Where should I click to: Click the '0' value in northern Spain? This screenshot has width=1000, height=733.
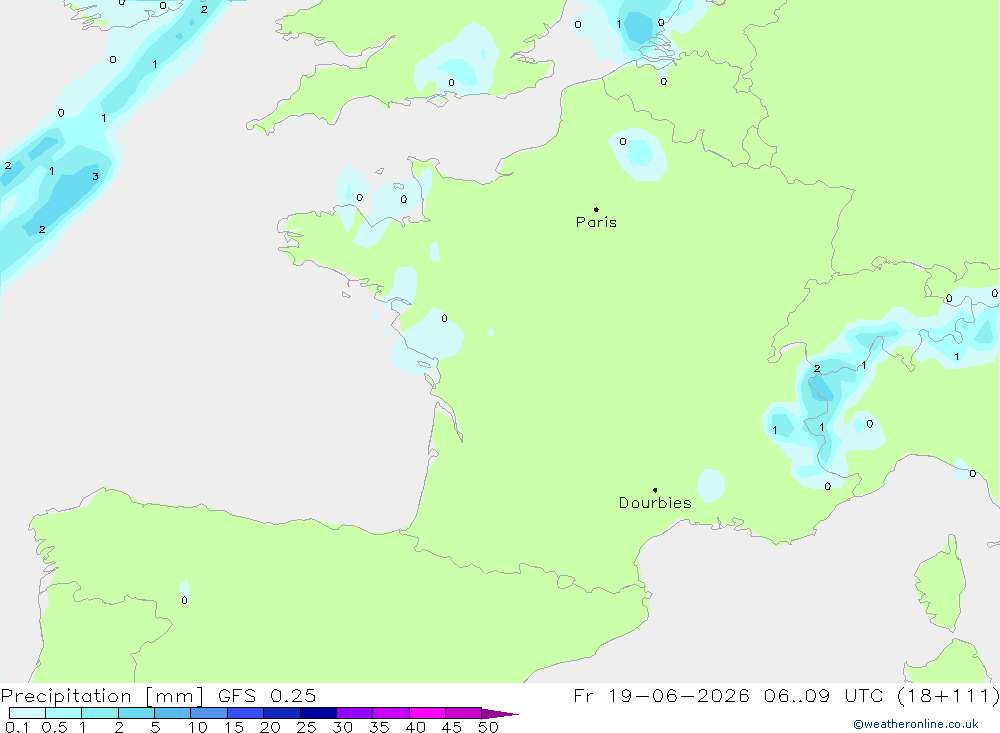[184, 600]
